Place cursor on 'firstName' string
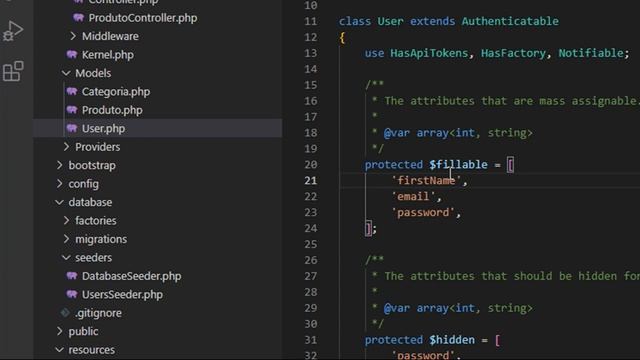The image size is (640, 360). (x=426, y=180)
